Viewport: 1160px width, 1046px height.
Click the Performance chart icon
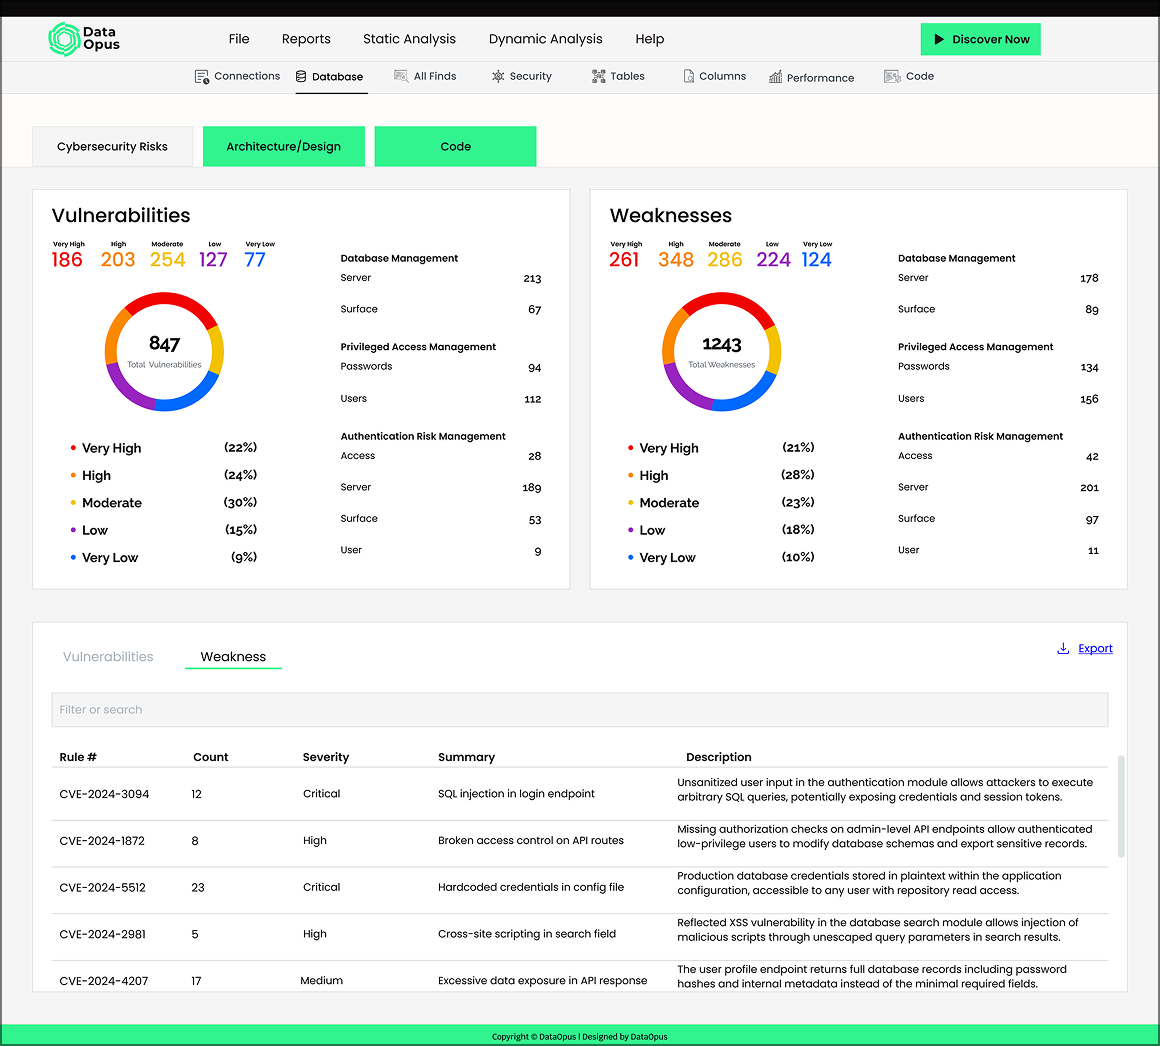[x=775, y=77]
